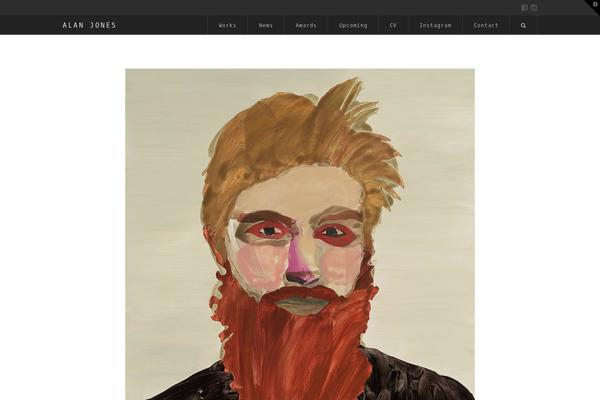Viewport: 600px width, 400px height.
Task: Open the corner settings gear icon
Action: point(593,6)
